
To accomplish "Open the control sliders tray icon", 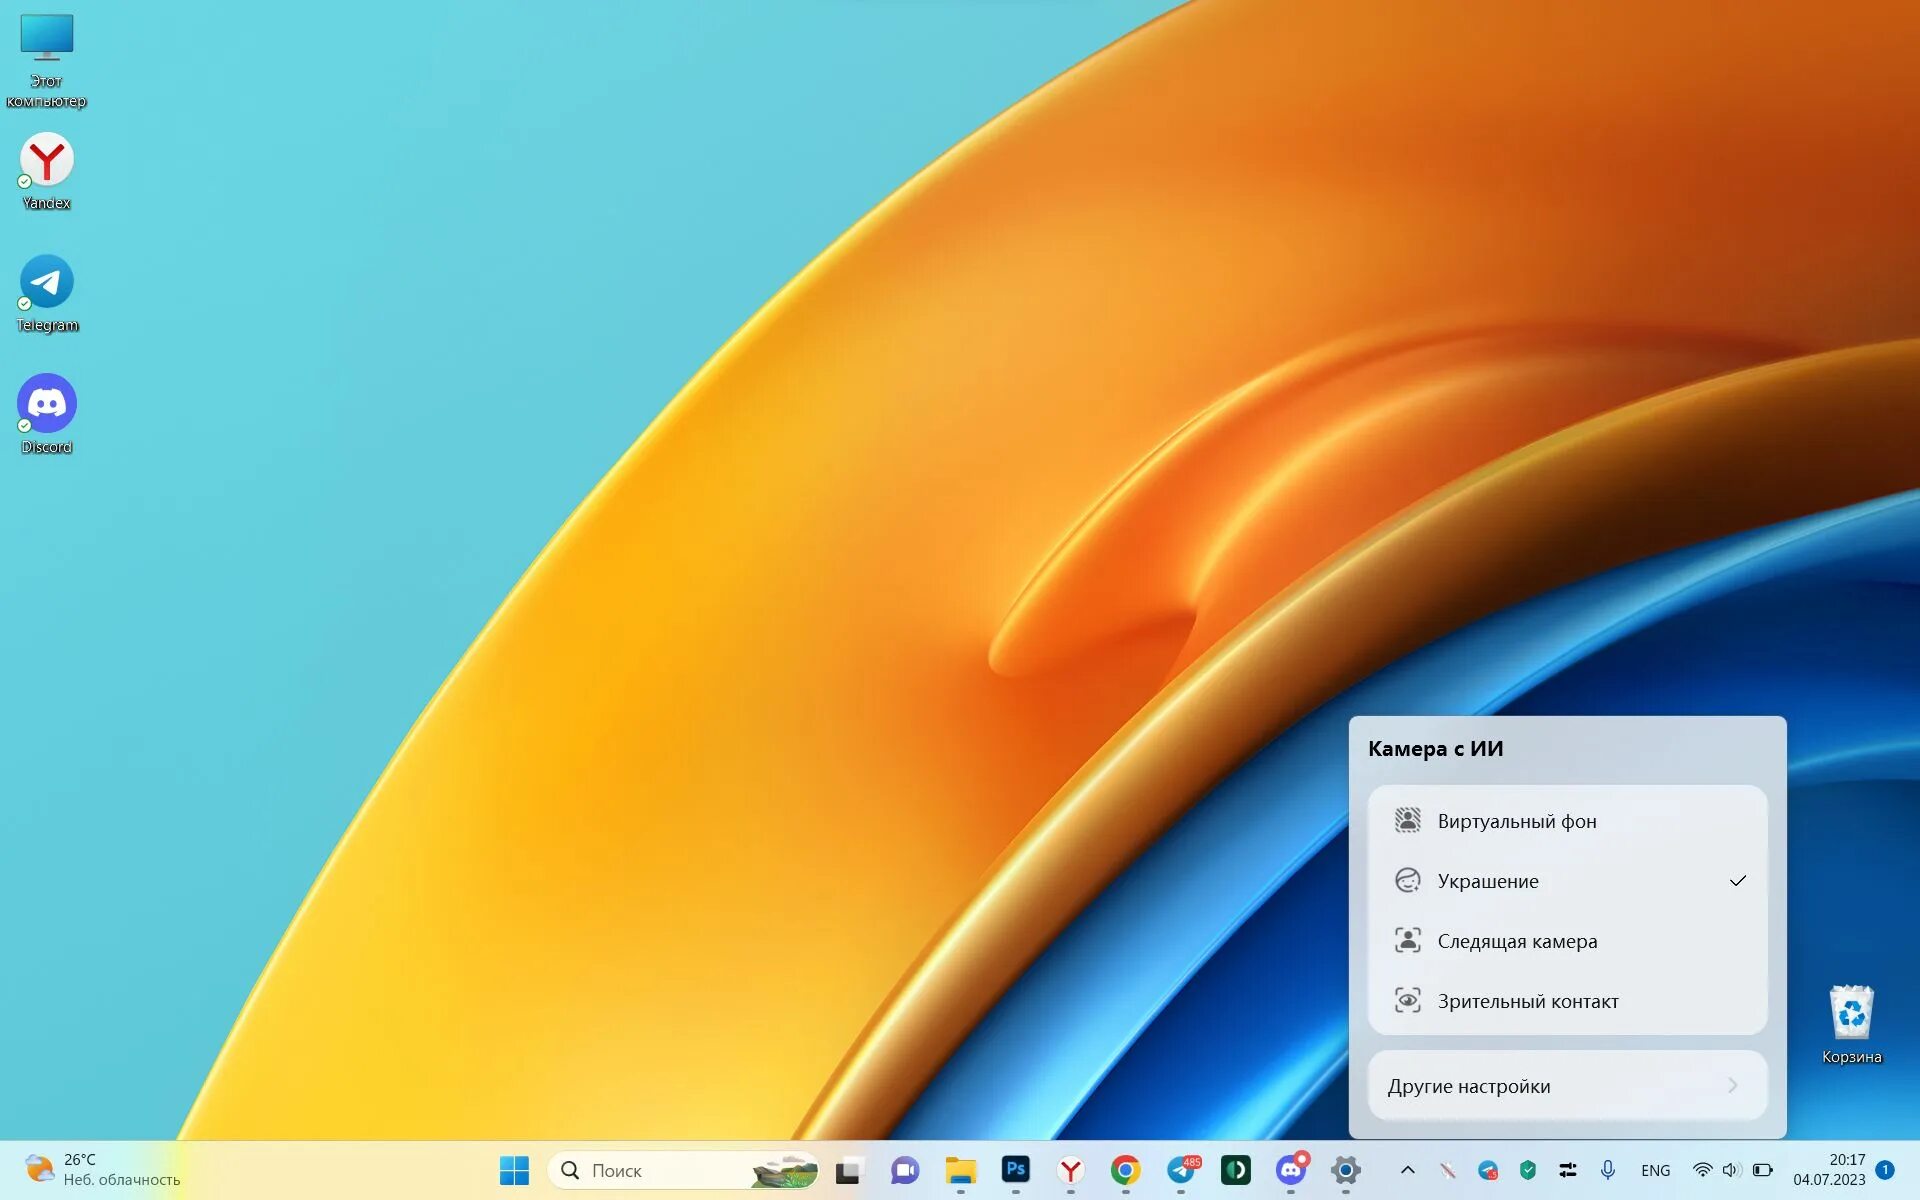I will coord(1568,1170).
